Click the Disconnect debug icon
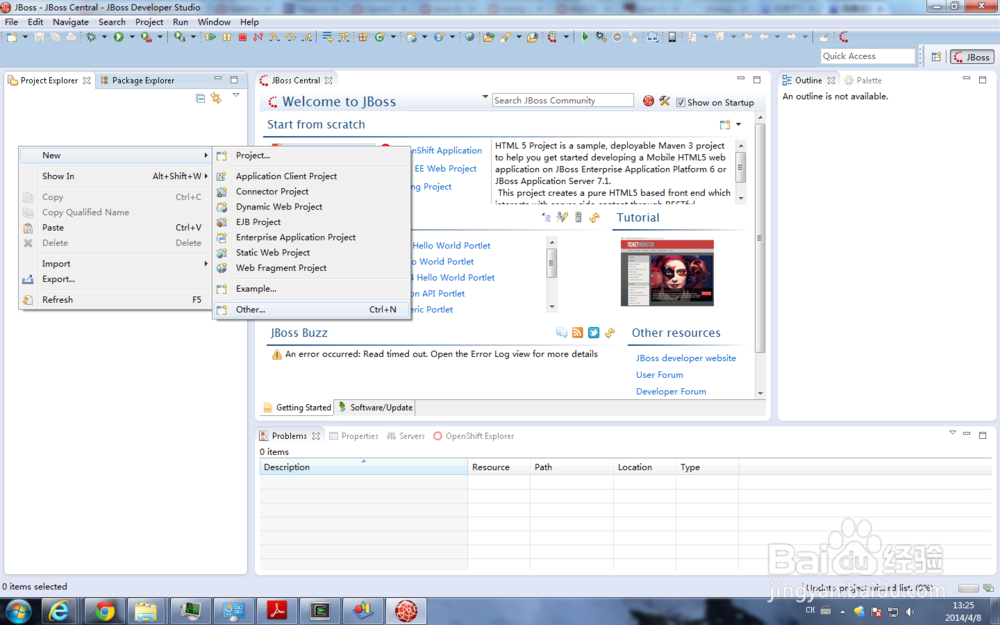This screenshot has width=1000, height=625. click(x=258, y=37)
